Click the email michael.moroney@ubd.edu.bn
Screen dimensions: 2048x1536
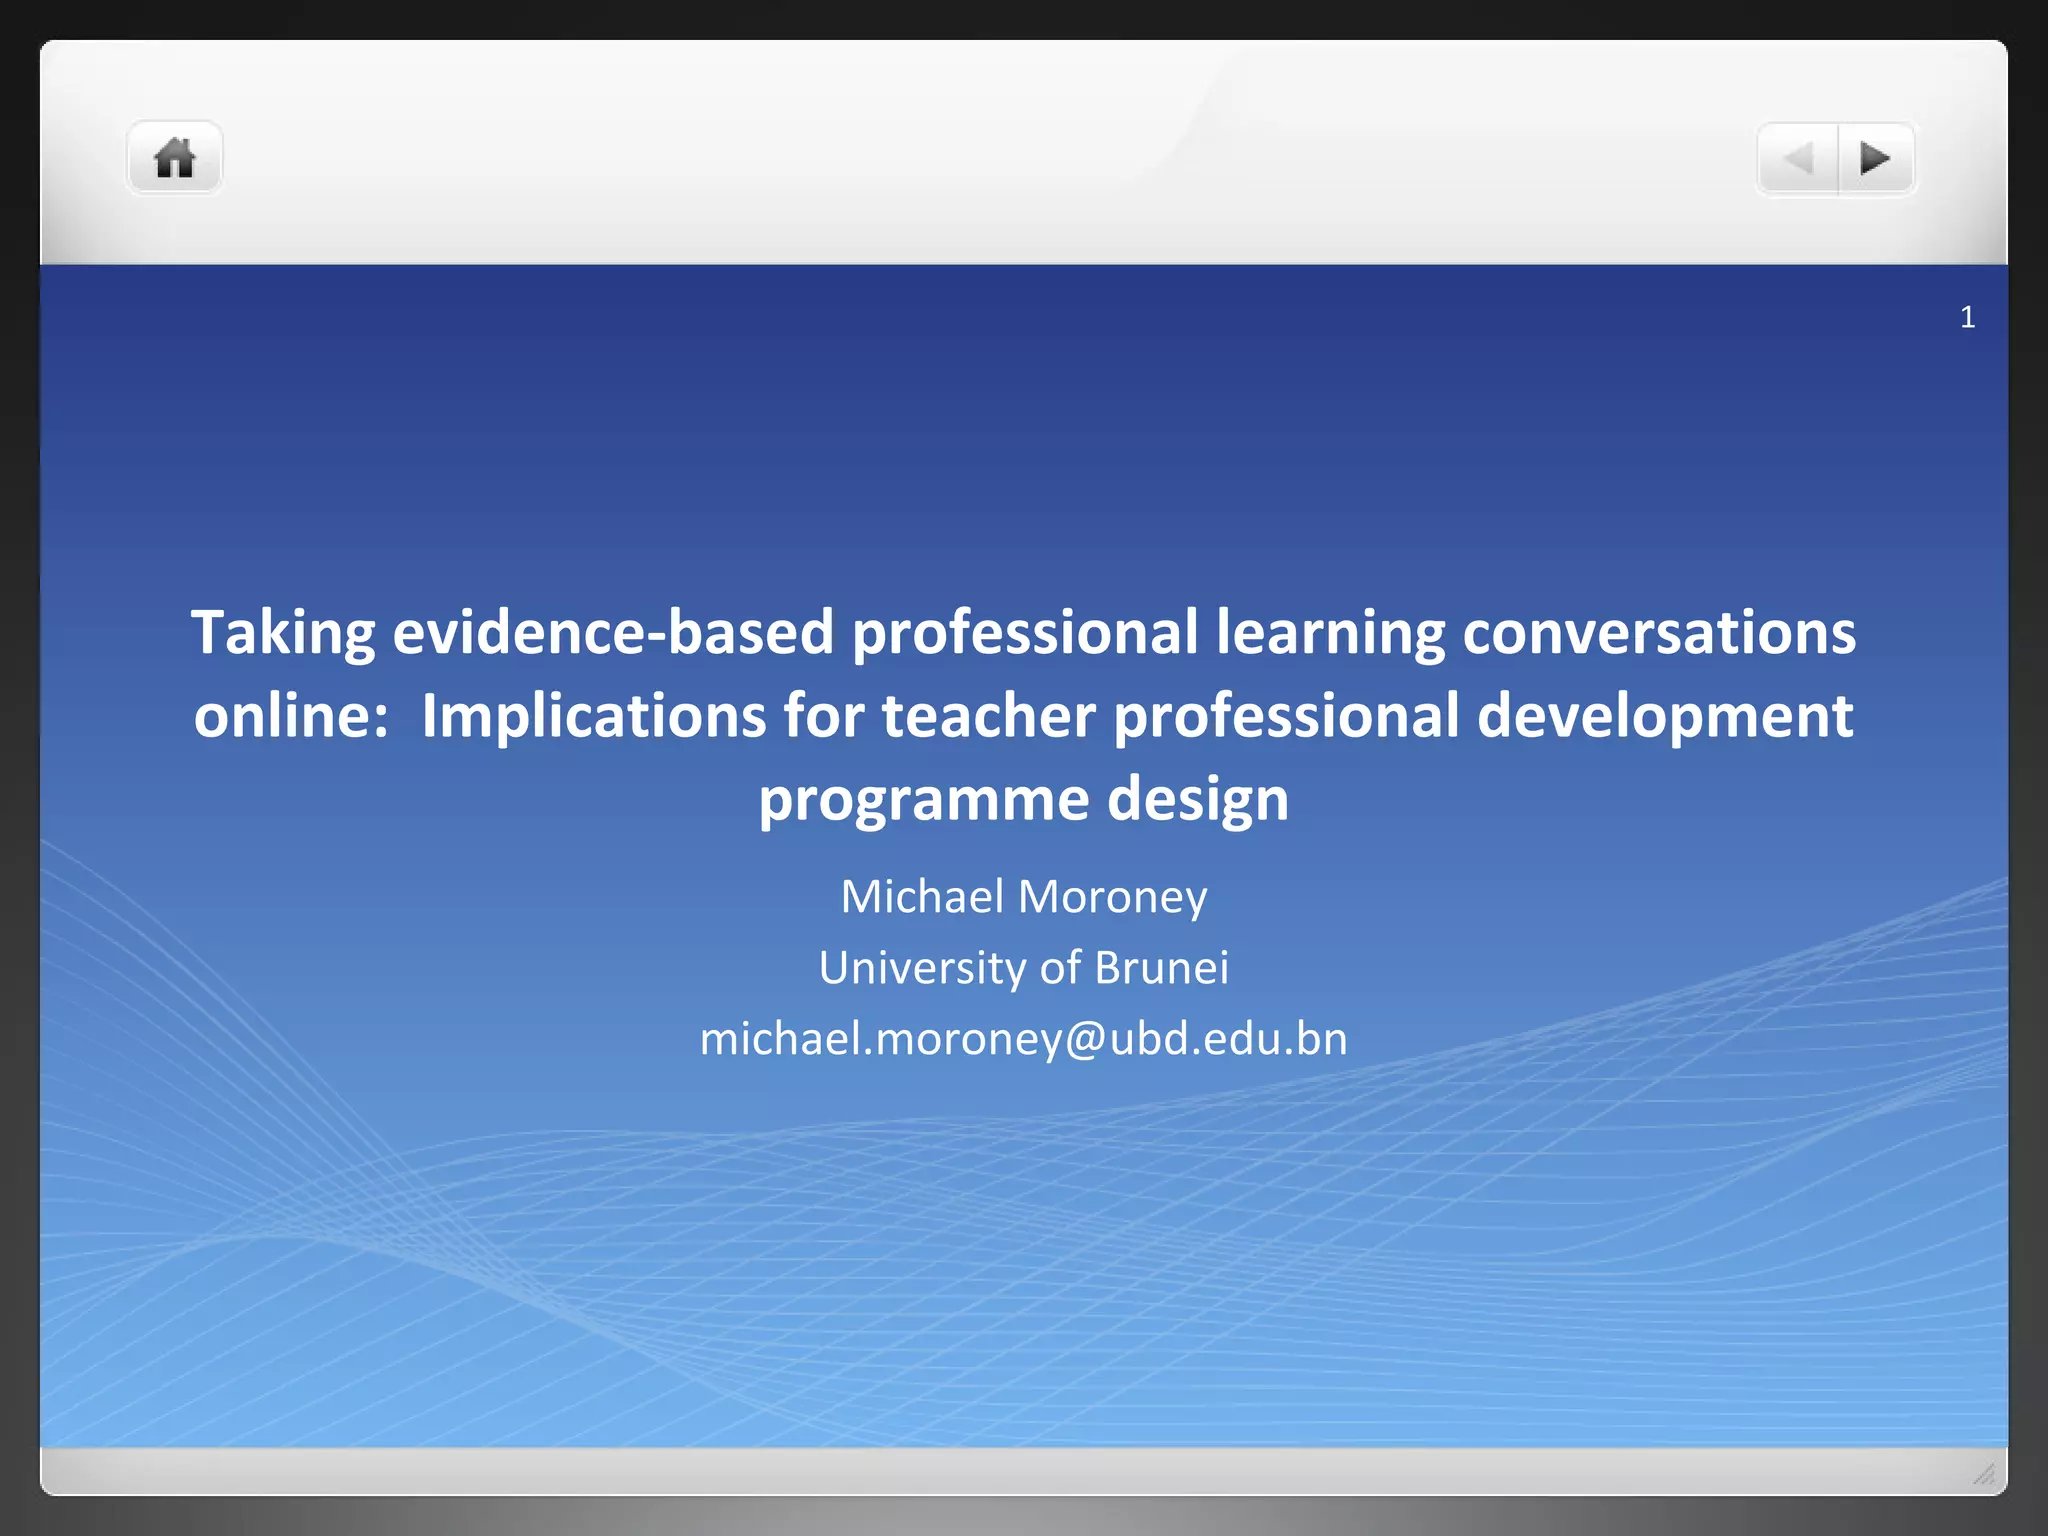click(x=1023, y=1038)
